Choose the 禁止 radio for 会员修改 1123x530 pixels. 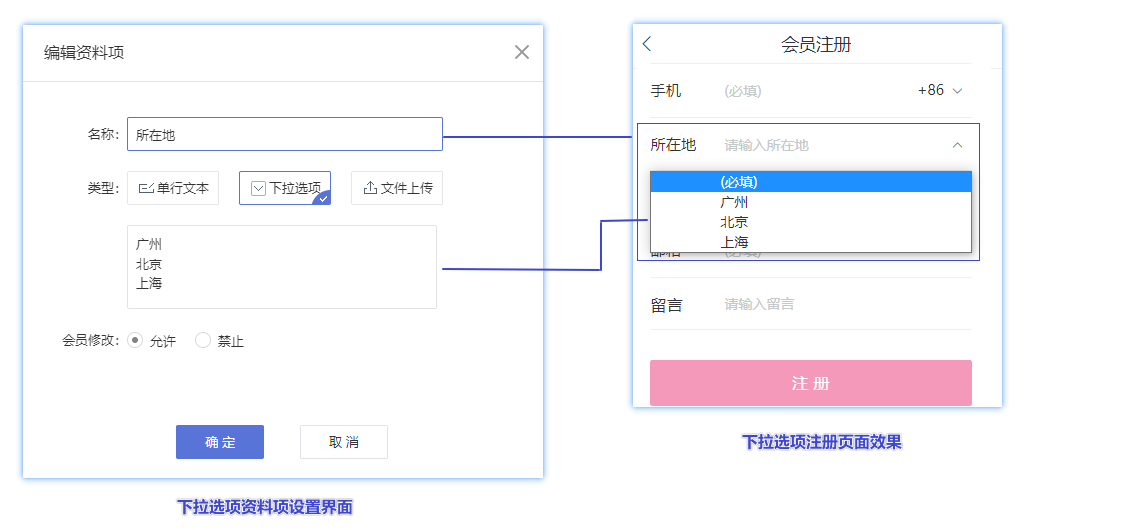tap(203, 340)
